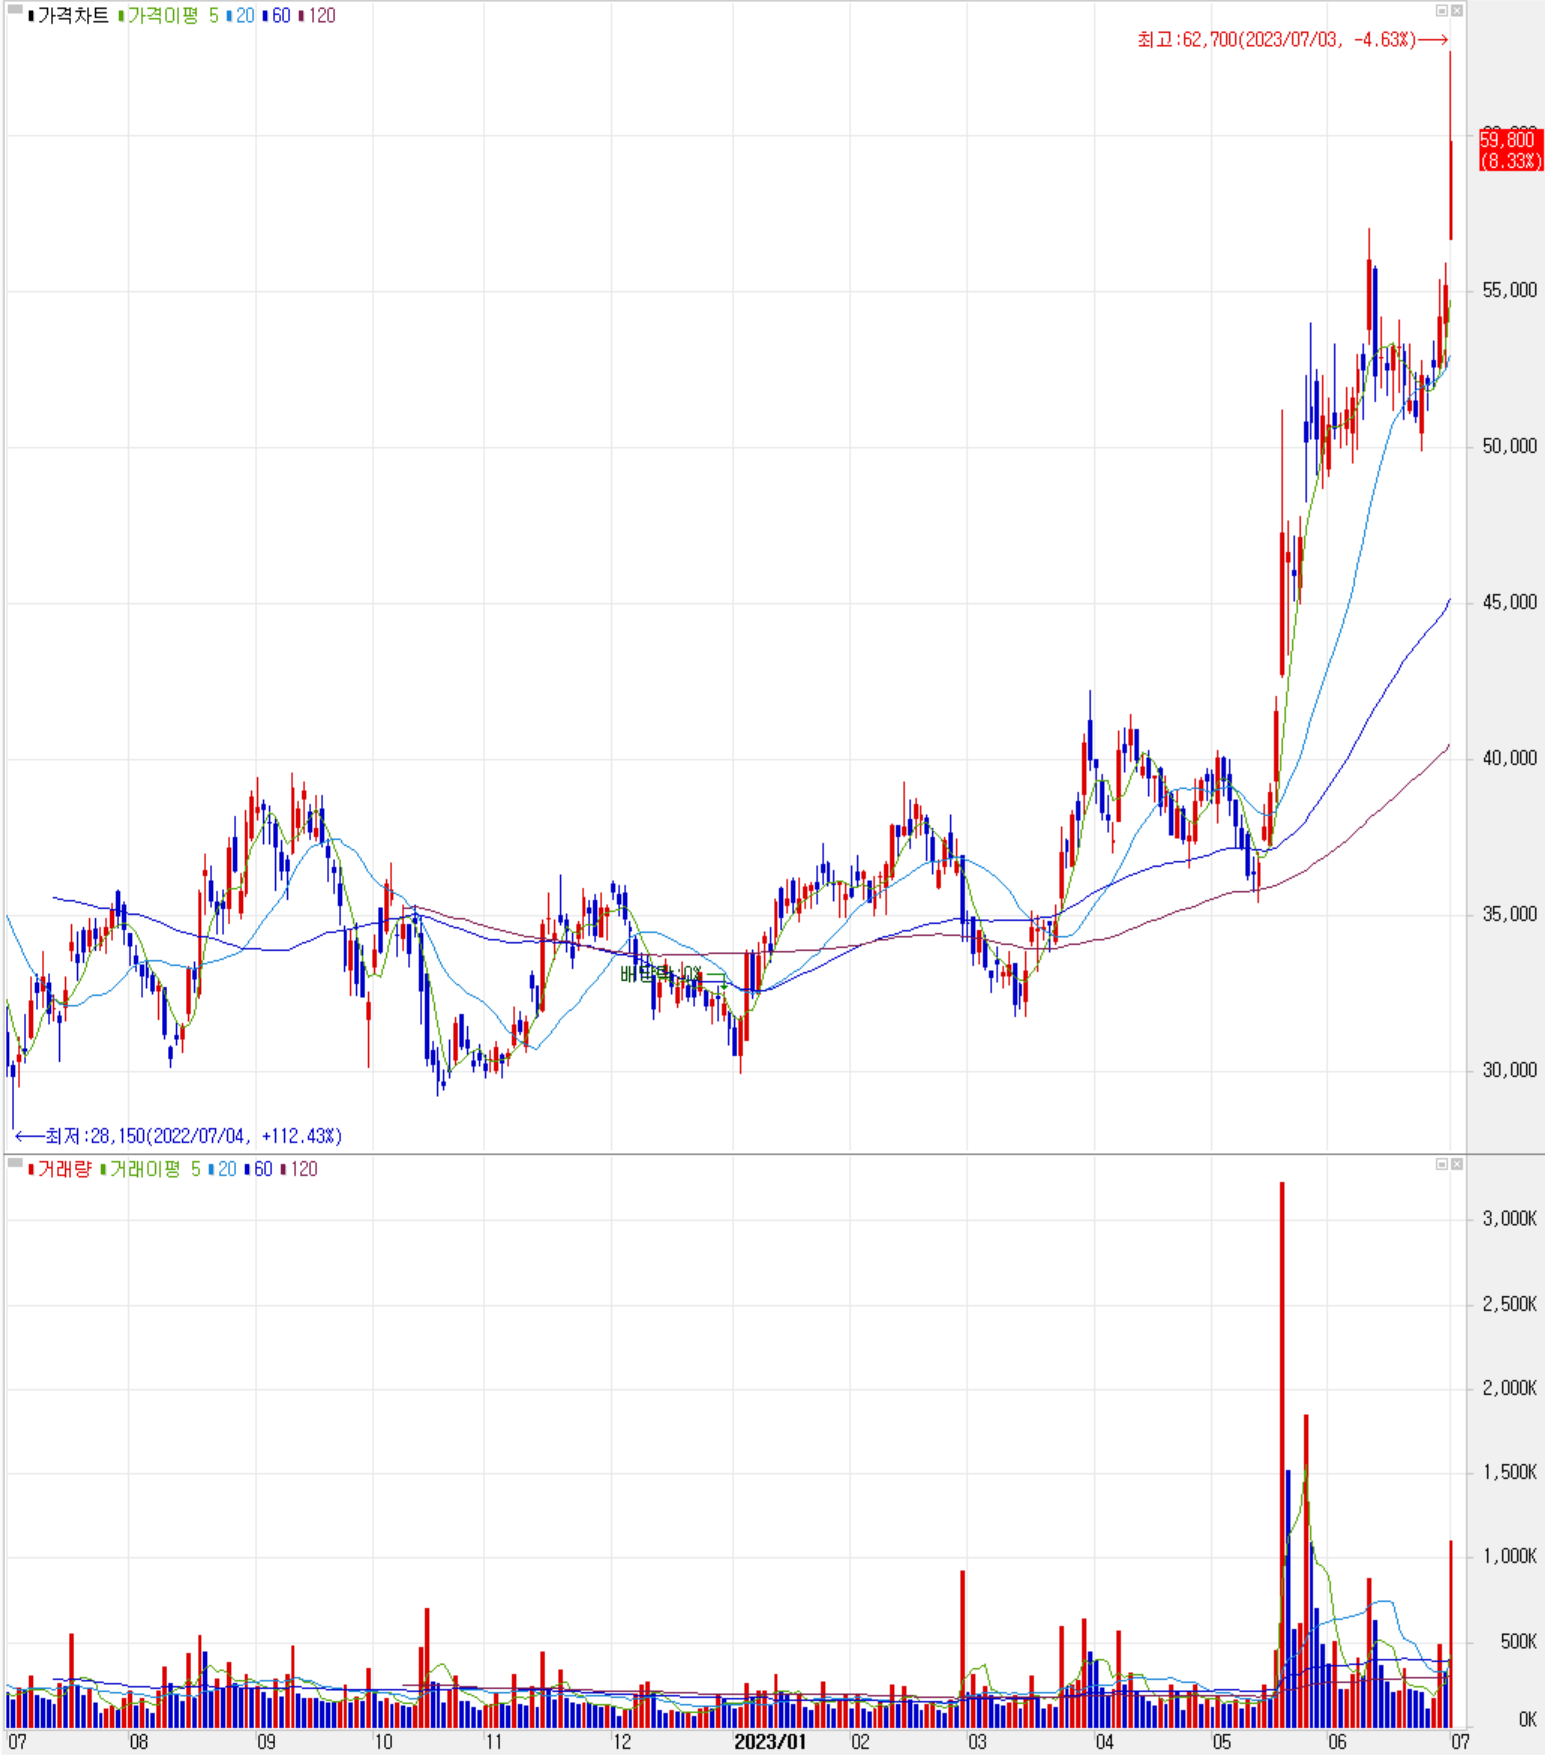Click the 03 month axis label
Viewport: 1545px width, 1755px height.
977,1742
